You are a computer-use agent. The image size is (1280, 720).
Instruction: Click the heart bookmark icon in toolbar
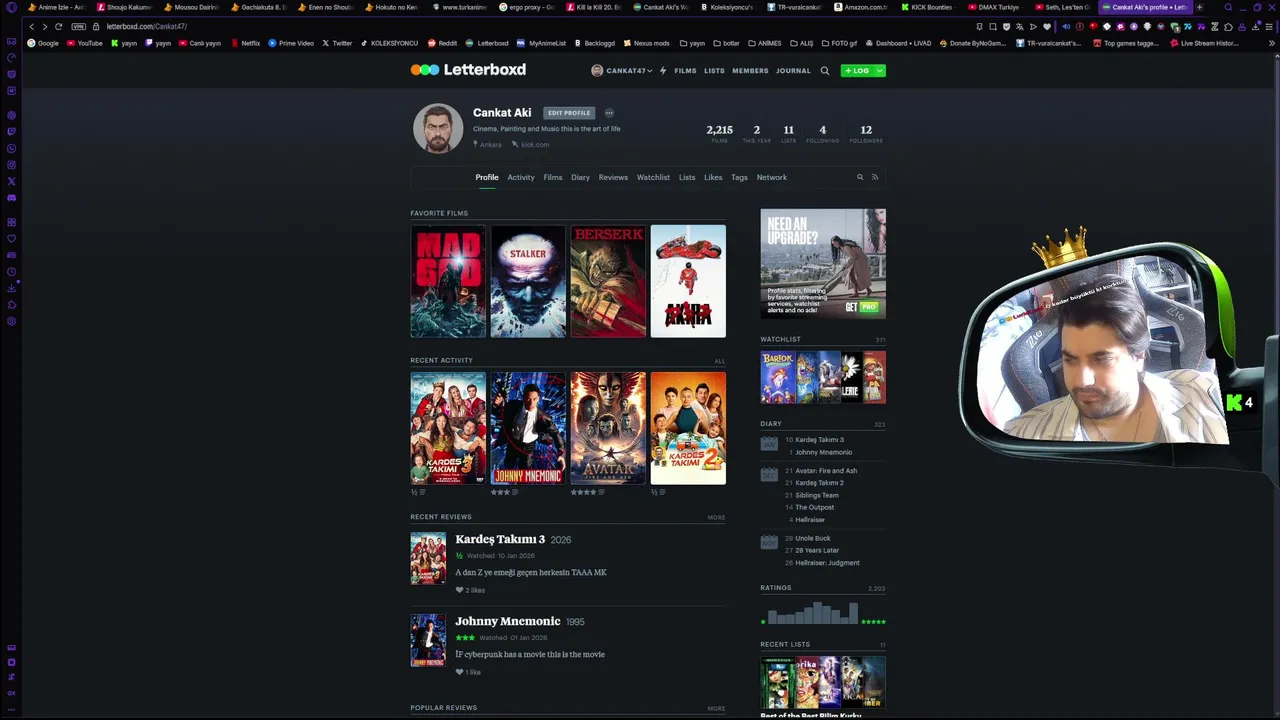pyautogui.click(x=1047, y=26)
